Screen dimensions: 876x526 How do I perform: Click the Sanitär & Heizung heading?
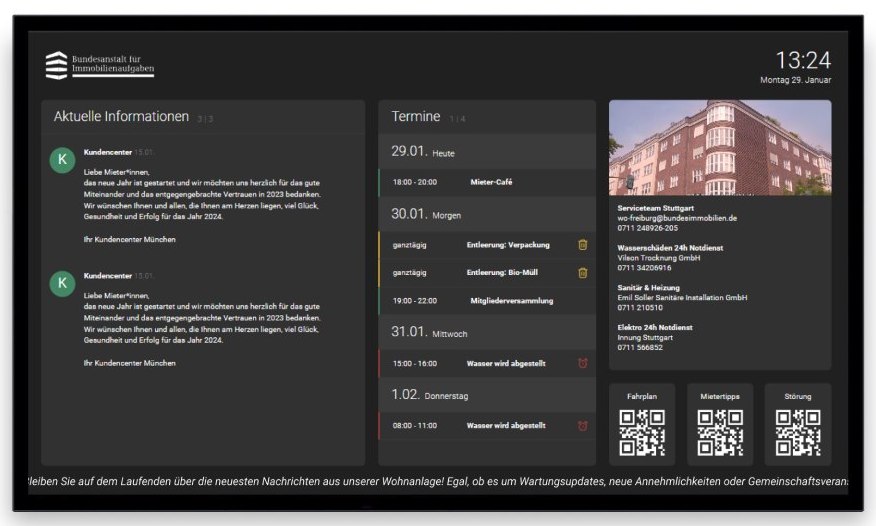[648, 288]
